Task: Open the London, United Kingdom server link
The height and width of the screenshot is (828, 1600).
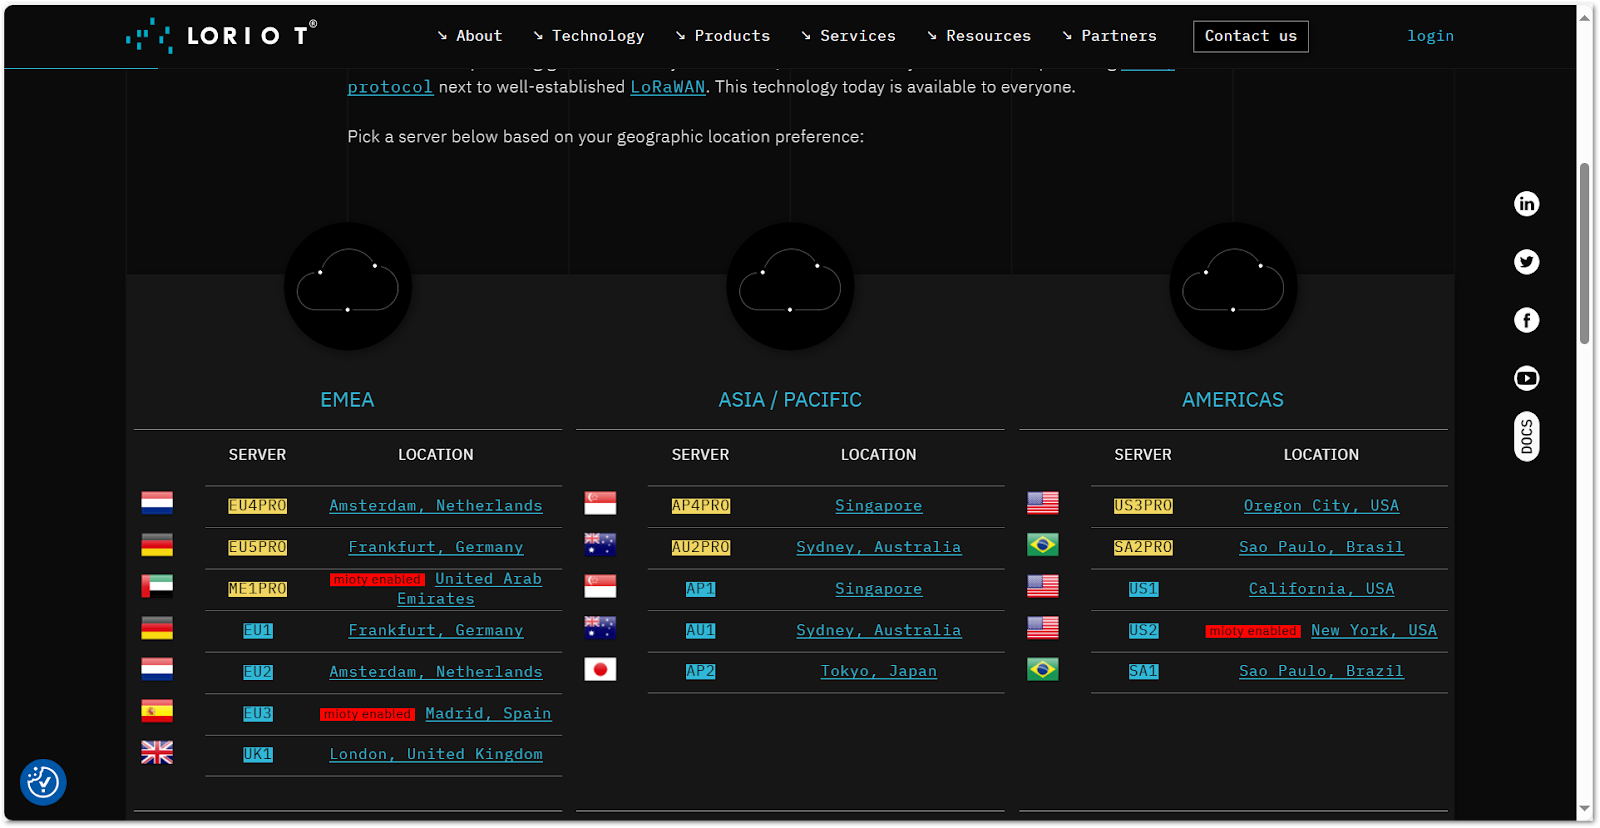Action: click(436, 754)
